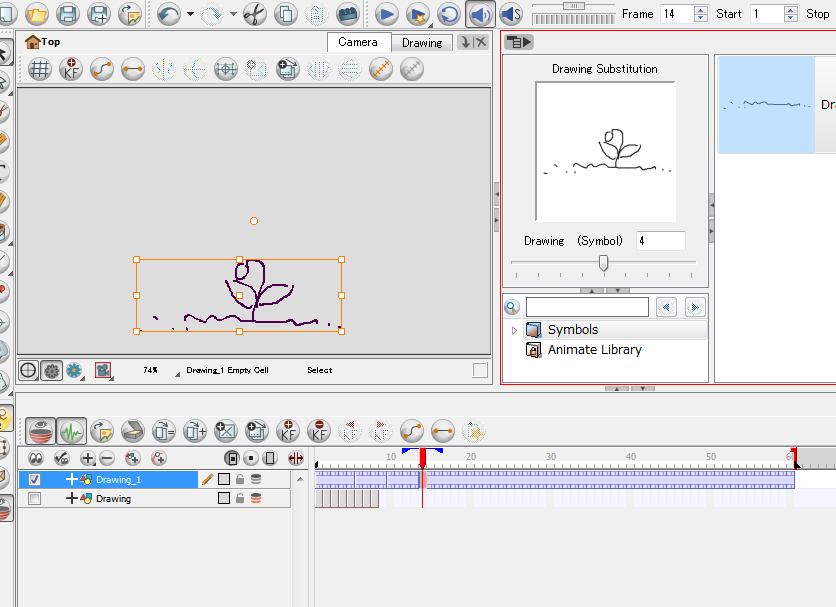The width and height of the screenshot is (836, 607).
Task: Click the Undo arrow icon
Action: (169, 14)
